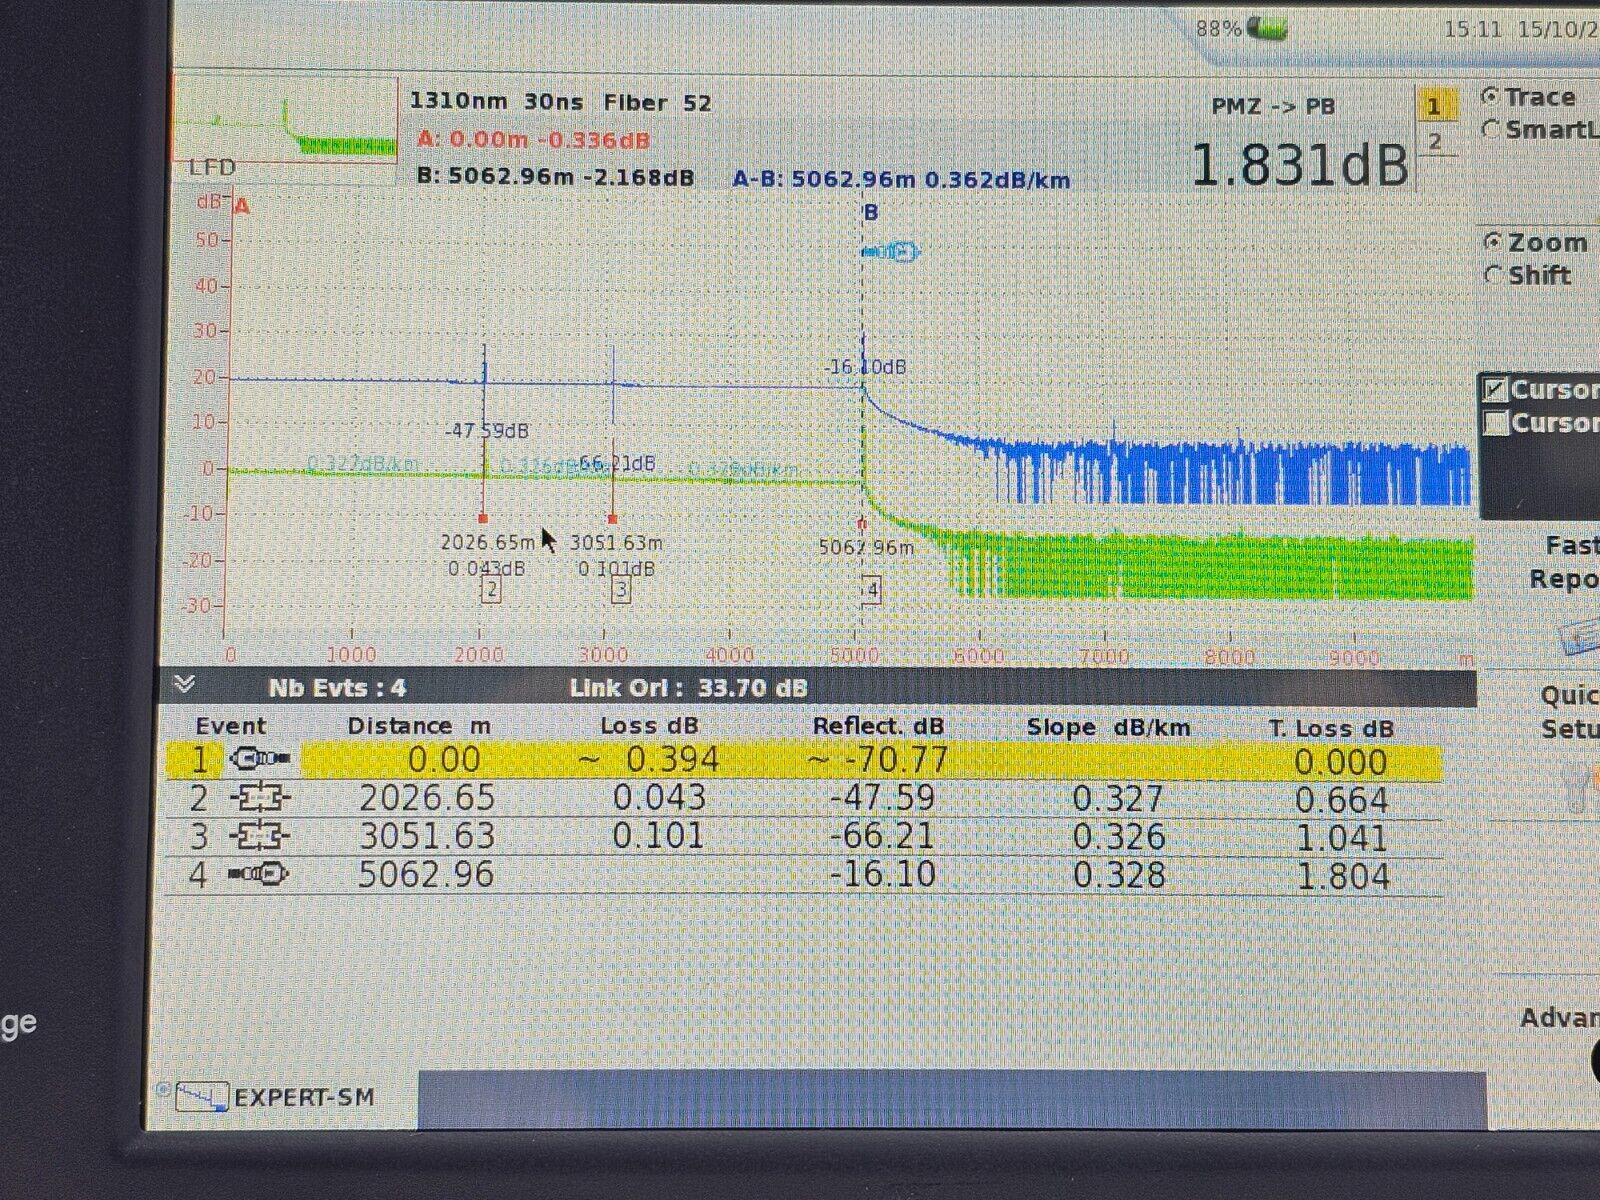Click the event 3 label box on graph

pos(621,590)
